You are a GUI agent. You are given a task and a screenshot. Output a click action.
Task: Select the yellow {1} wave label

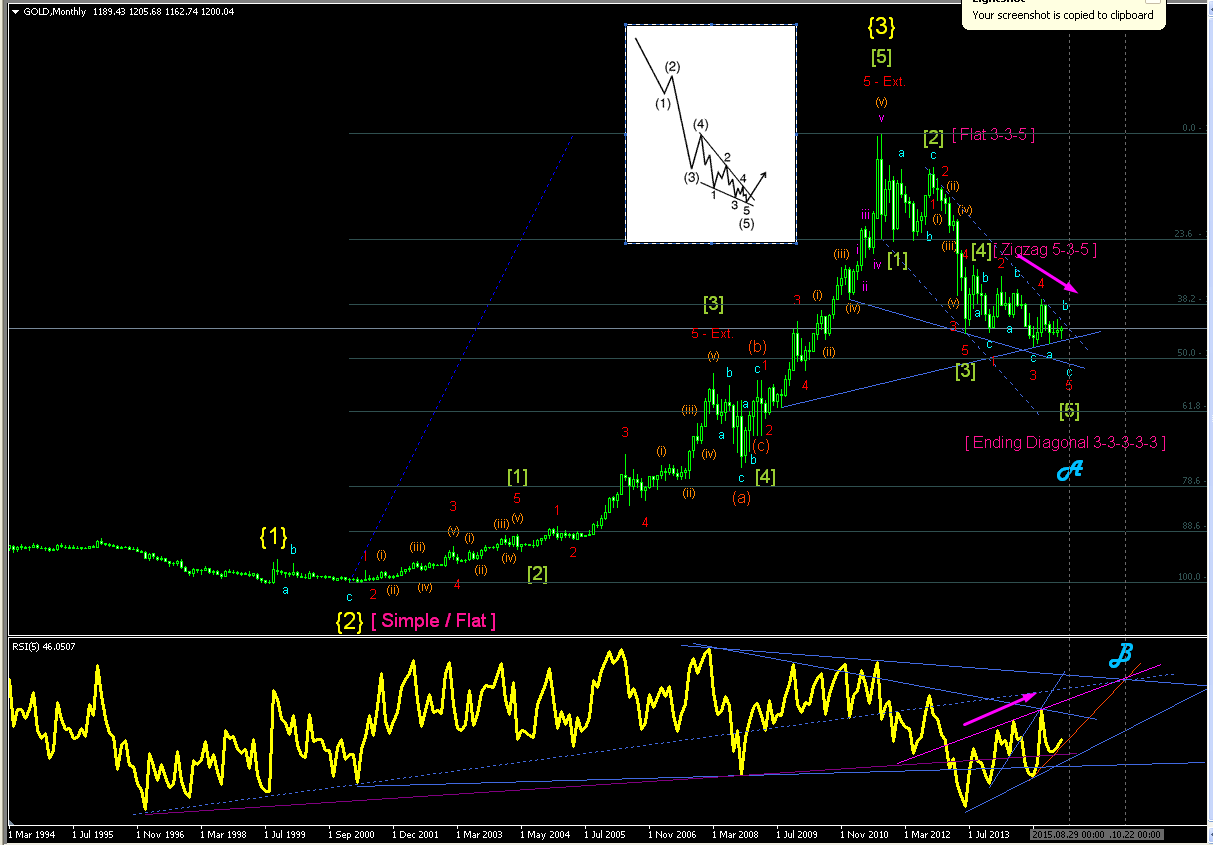click(273, 537)
